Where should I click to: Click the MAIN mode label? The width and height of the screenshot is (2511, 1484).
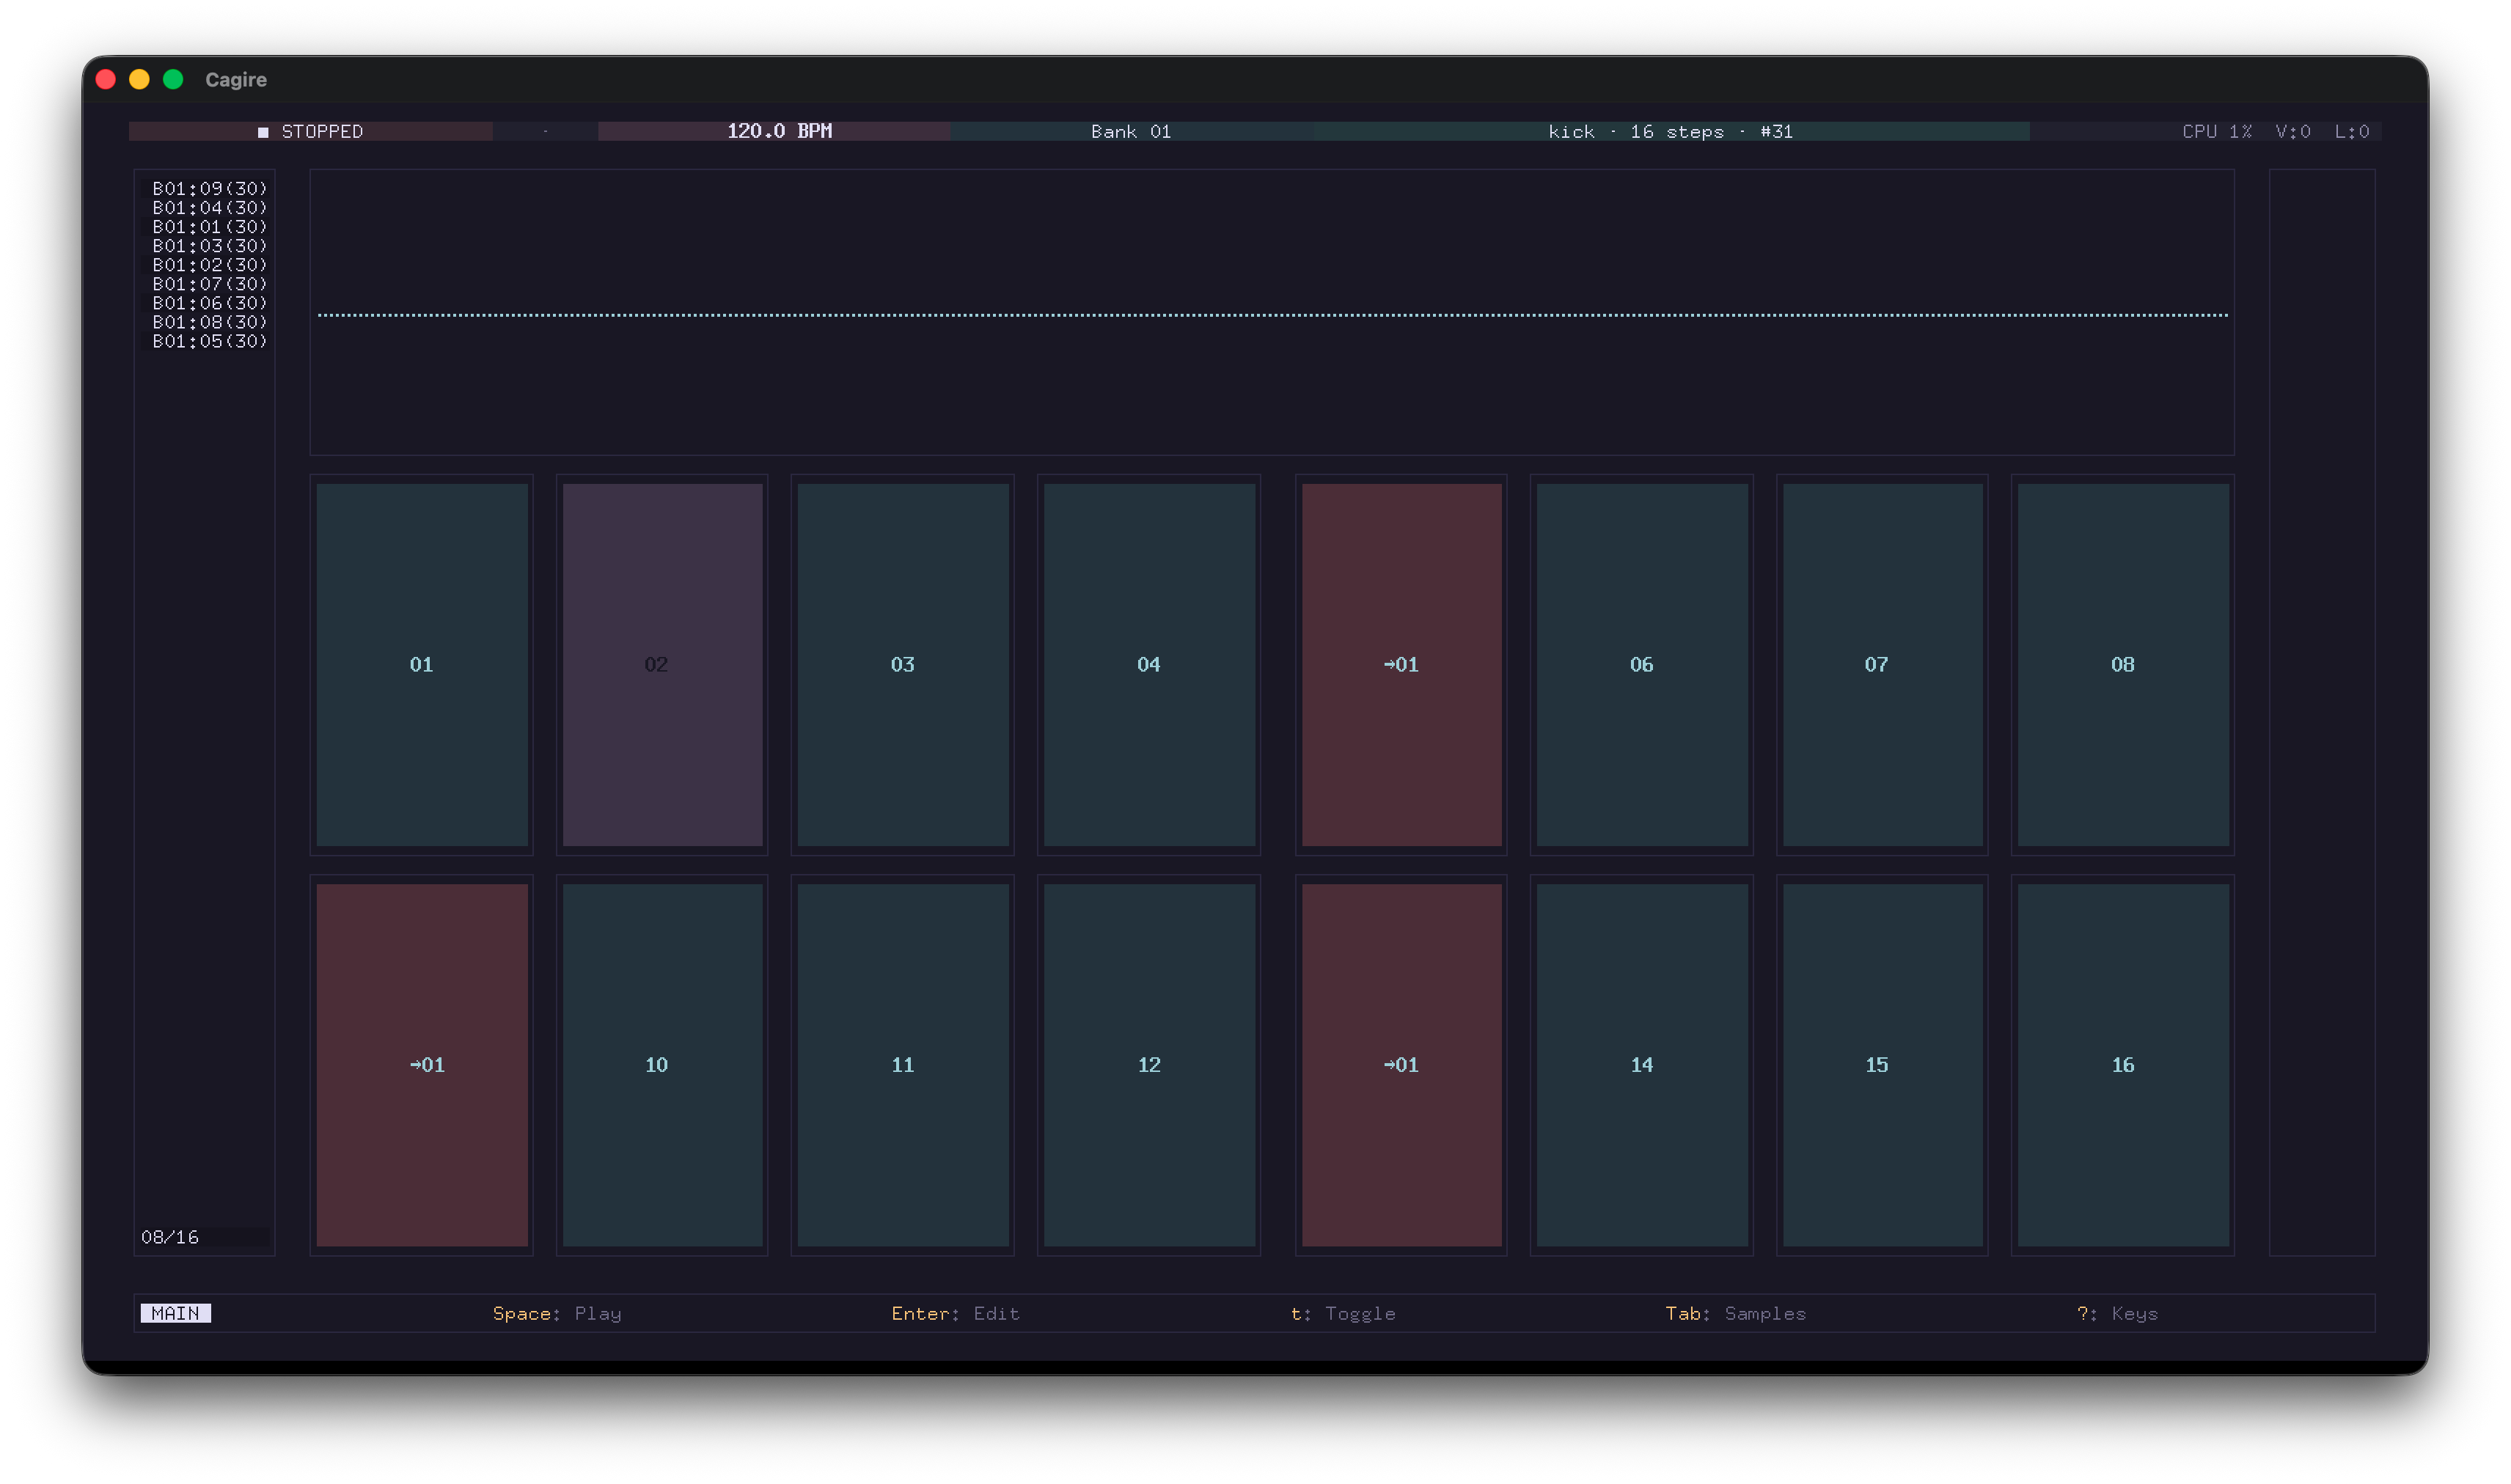[175, 1313]
